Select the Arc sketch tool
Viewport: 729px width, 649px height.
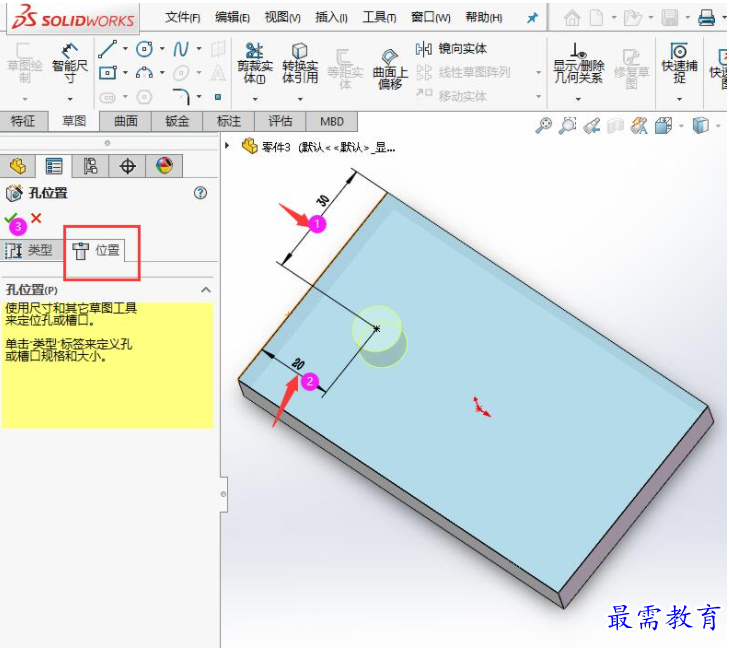[145, 73]
